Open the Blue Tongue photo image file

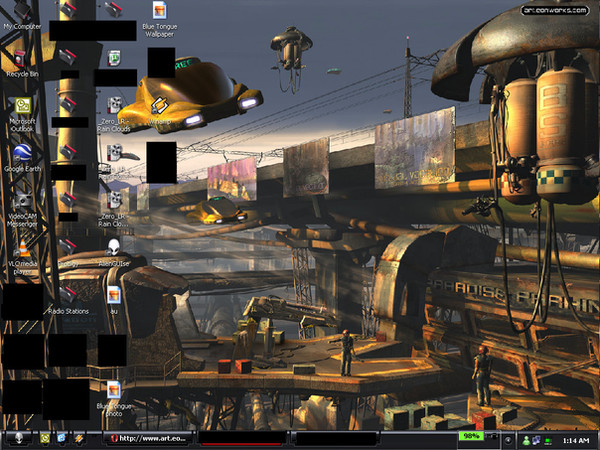pos(114,398)
